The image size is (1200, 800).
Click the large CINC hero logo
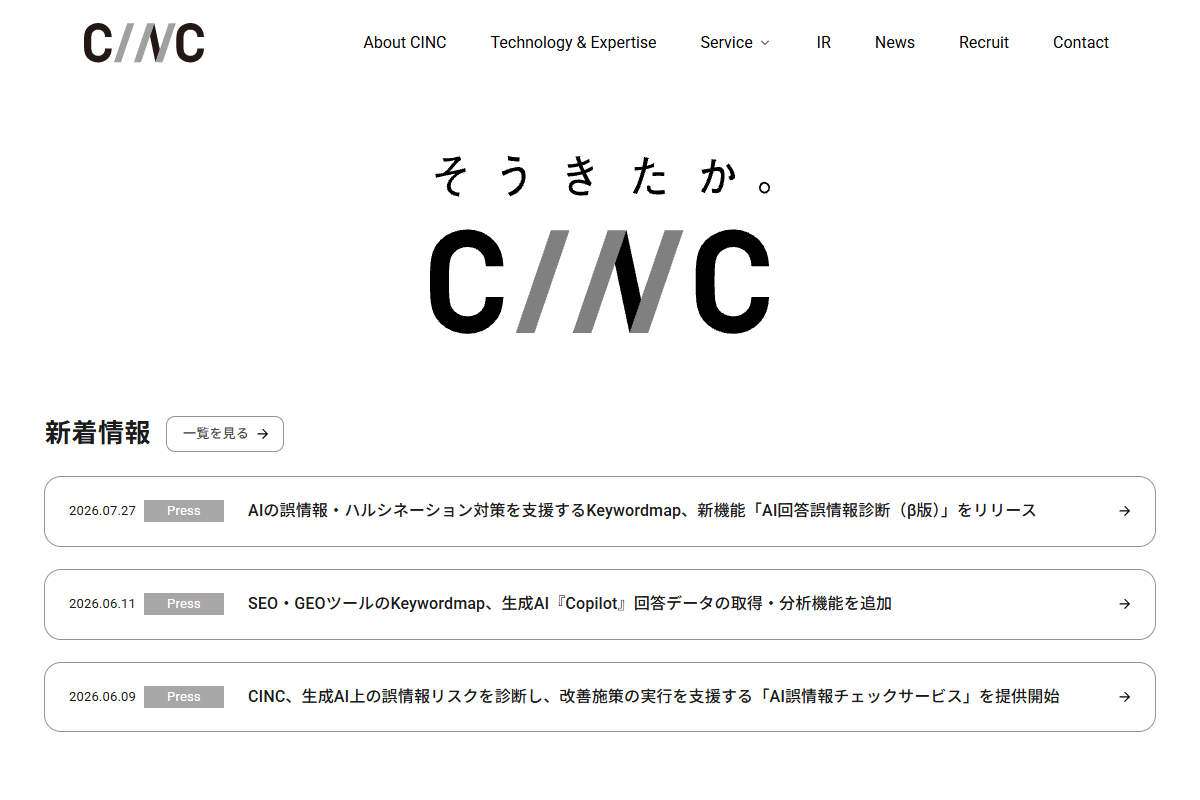pos(600,282)
